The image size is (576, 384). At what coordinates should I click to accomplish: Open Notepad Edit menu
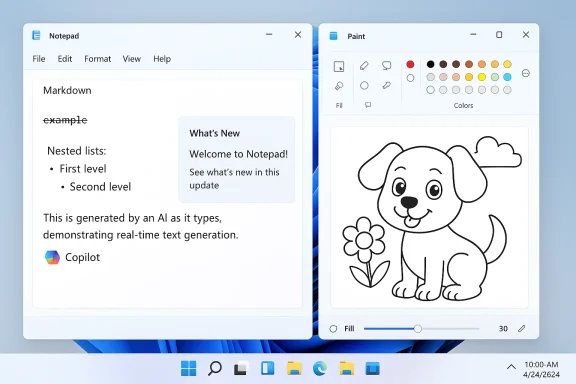point(65,59)
